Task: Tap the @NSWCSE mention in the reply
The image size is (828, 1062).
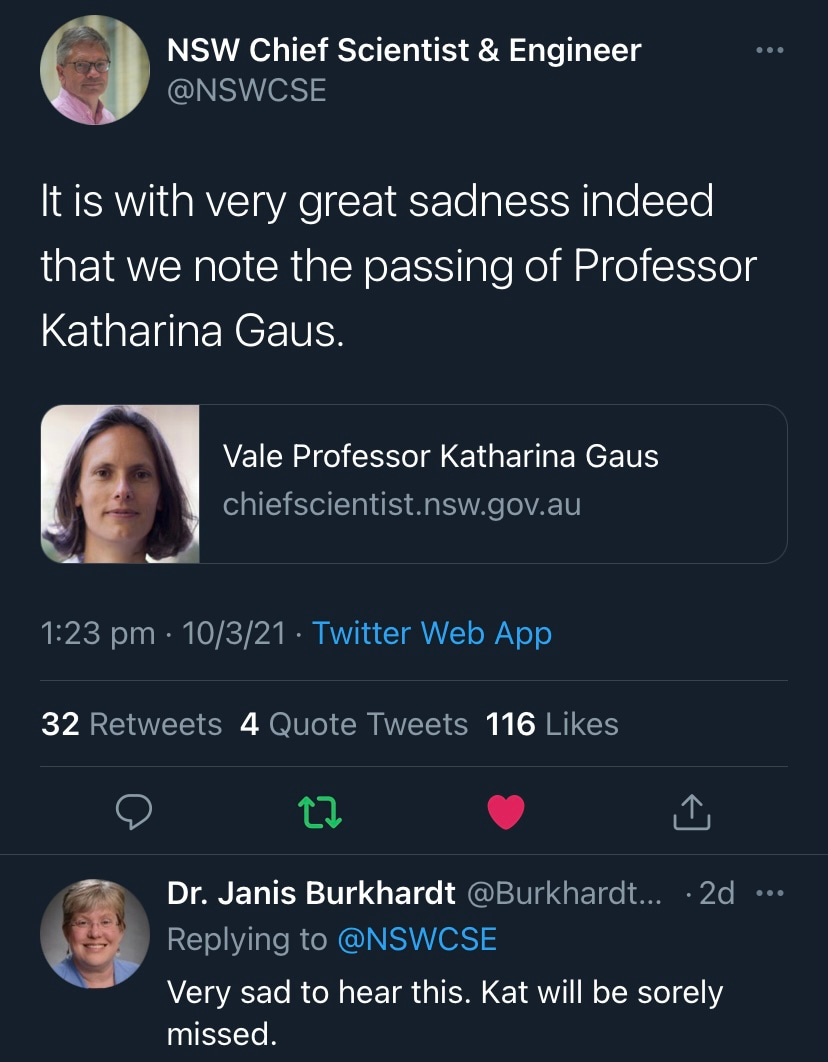Action: coord(417,939)
